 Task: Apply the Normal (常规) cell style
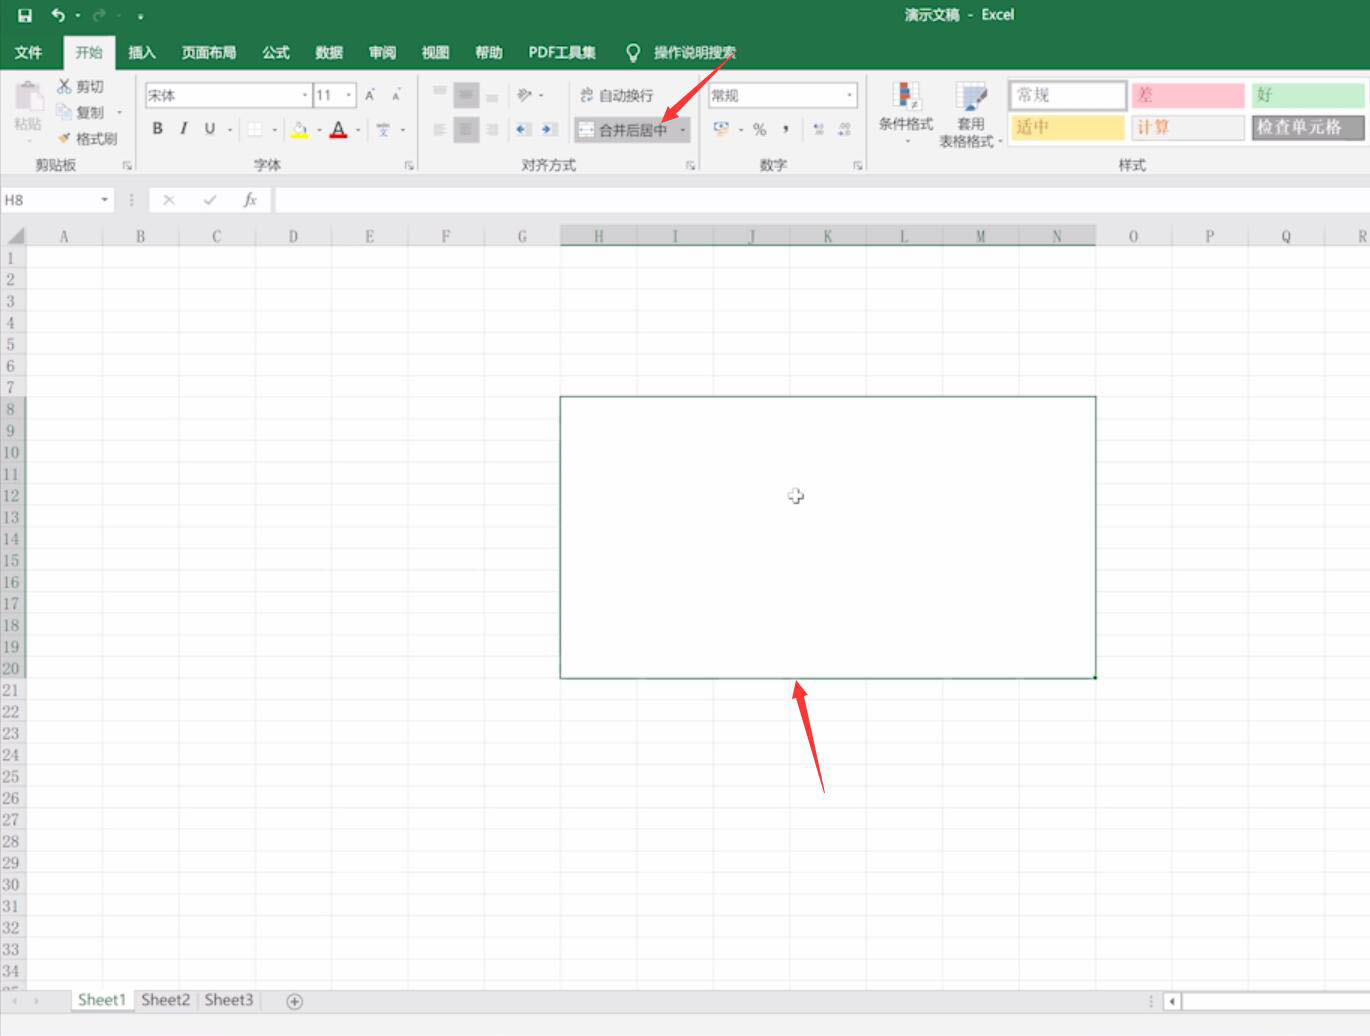[1067, 95]
